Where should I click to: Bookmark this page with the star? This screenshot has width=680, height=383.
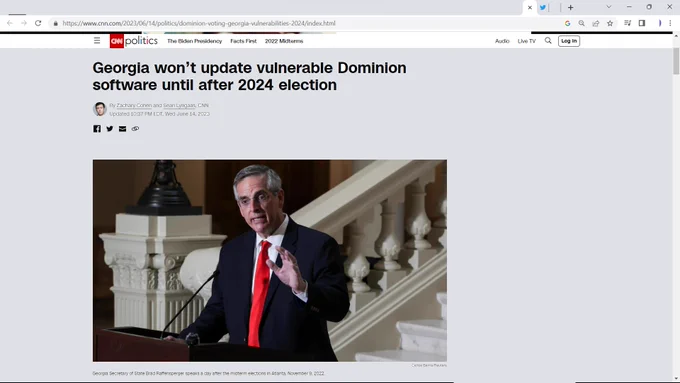click(610, 23)
